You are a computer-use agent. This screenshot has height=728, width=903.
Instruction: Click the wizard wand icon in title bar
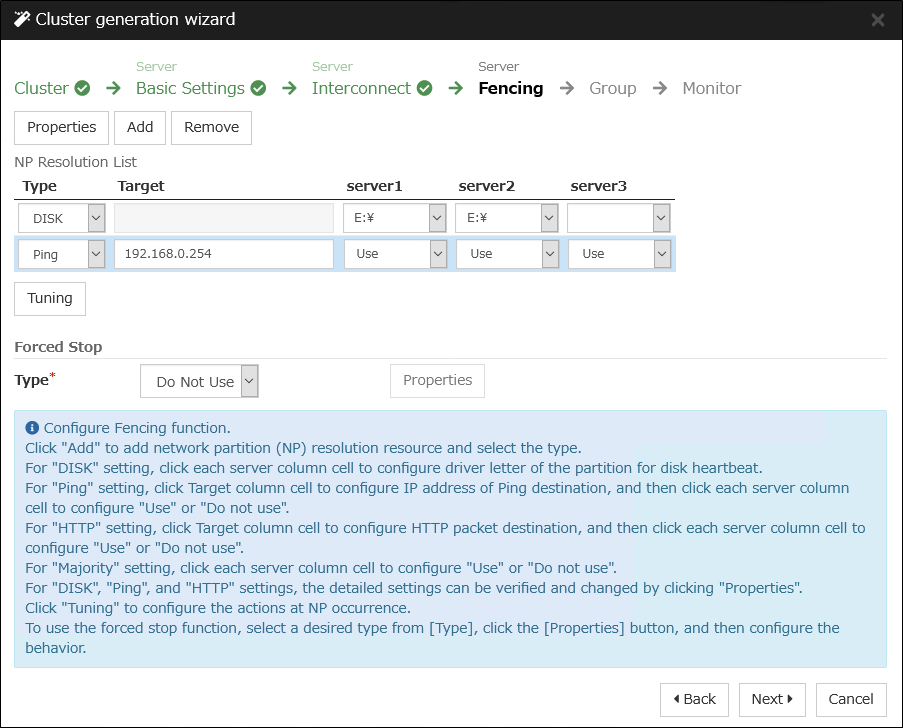(21, 19)
